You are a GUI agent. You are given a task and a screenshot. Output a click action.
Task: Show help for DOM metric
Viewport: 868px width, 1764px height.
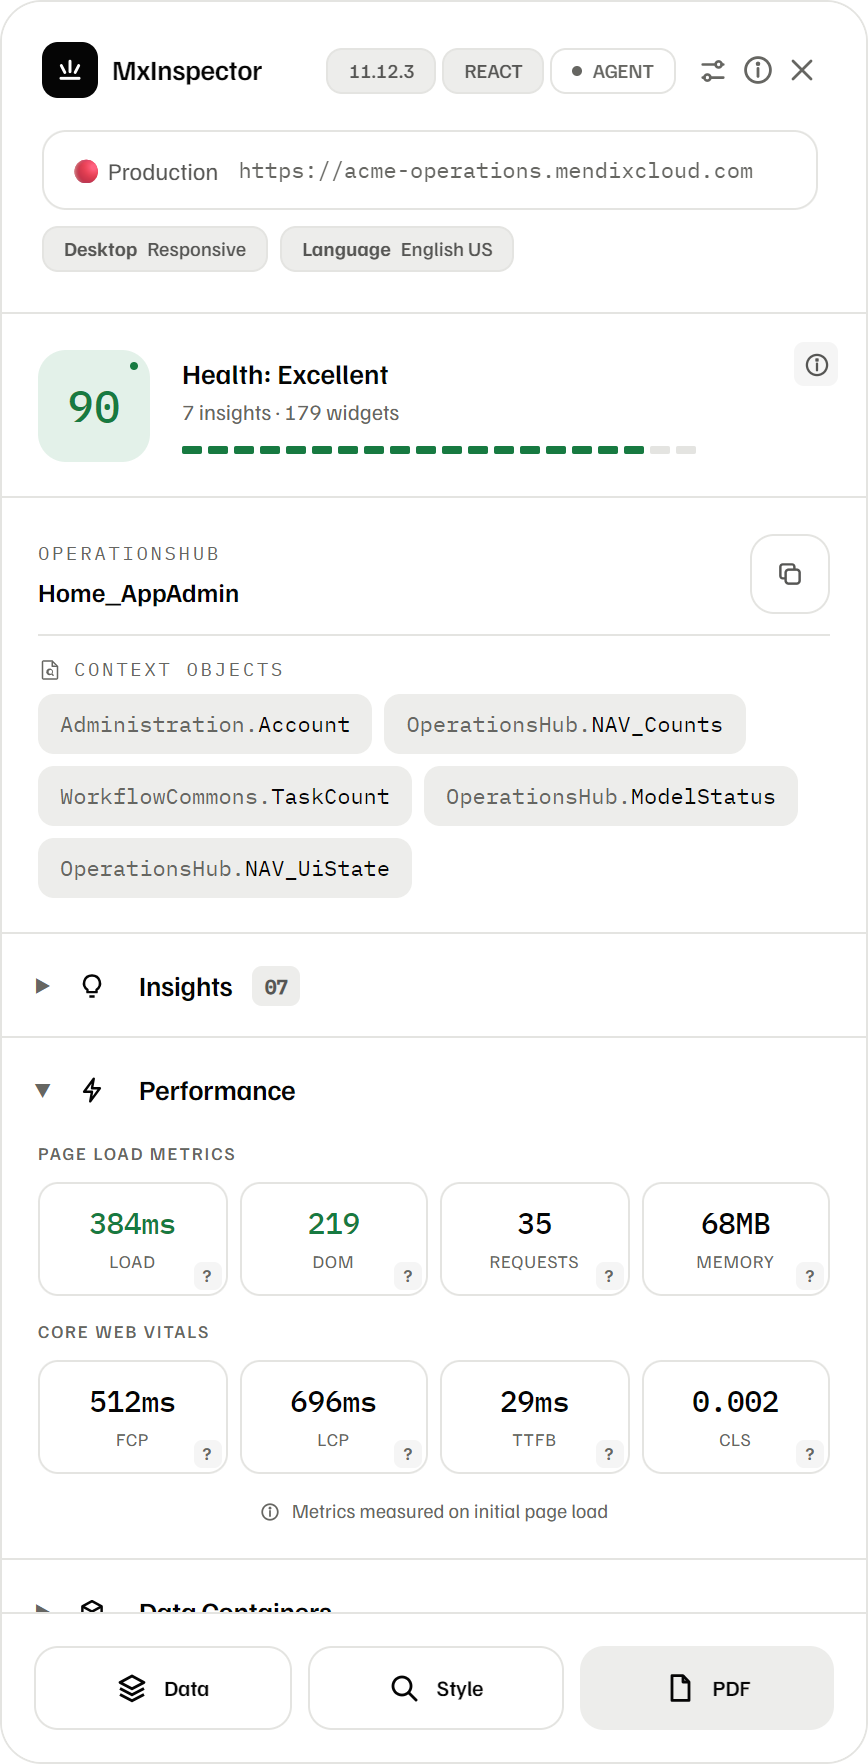click(x=407, y=1276)
